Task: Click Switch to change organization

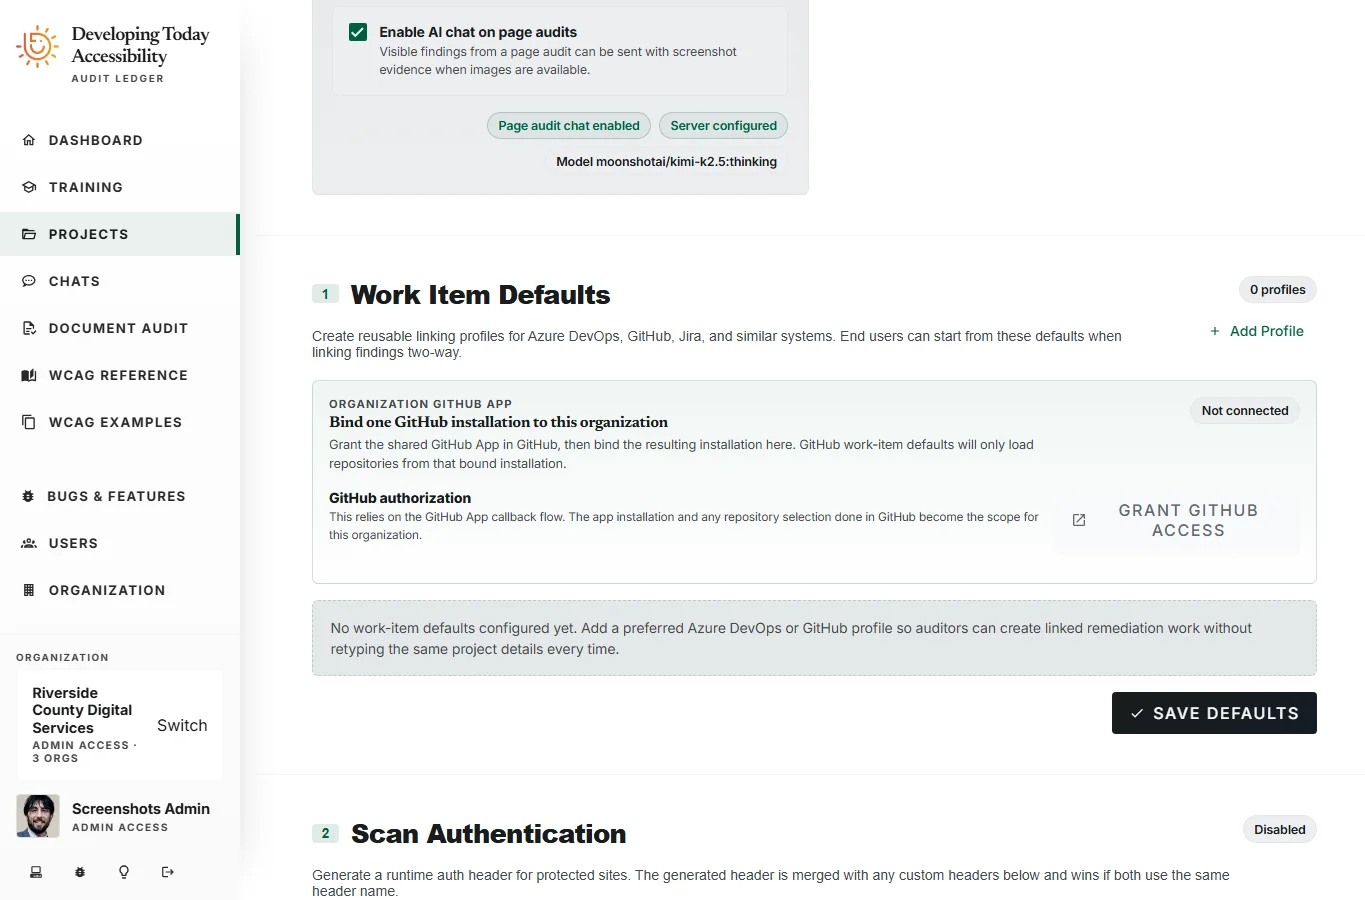Action: (182, 726)
